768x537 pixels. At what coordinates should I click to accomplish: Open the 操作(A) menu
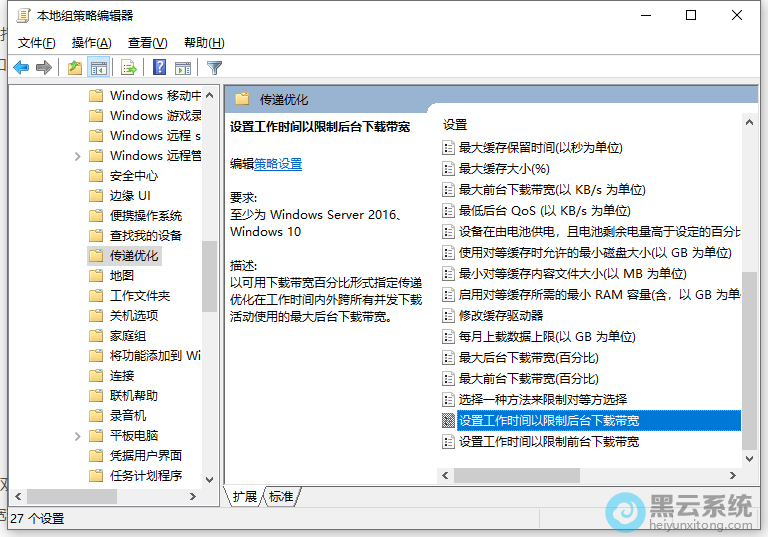tap(92, 43)
